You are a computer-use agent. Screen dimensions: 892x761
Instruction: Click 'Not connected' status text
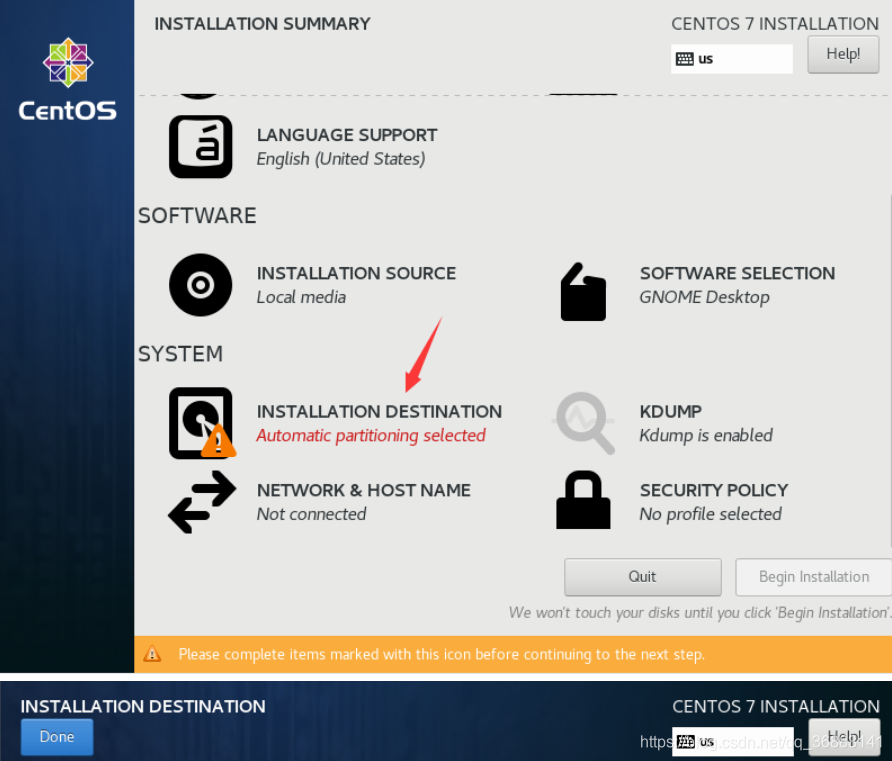coord(311,514)
